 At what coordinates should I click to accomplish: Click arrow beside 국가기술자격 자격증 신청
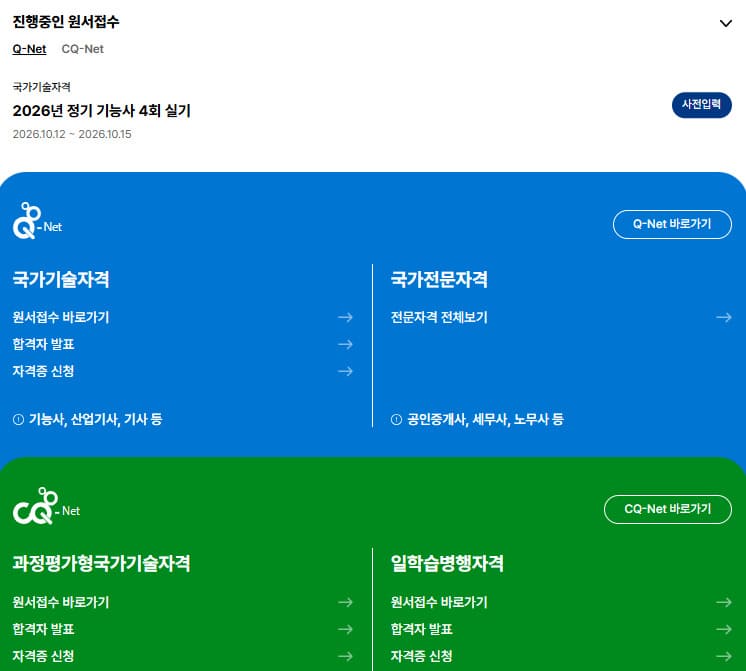(345, 371)
